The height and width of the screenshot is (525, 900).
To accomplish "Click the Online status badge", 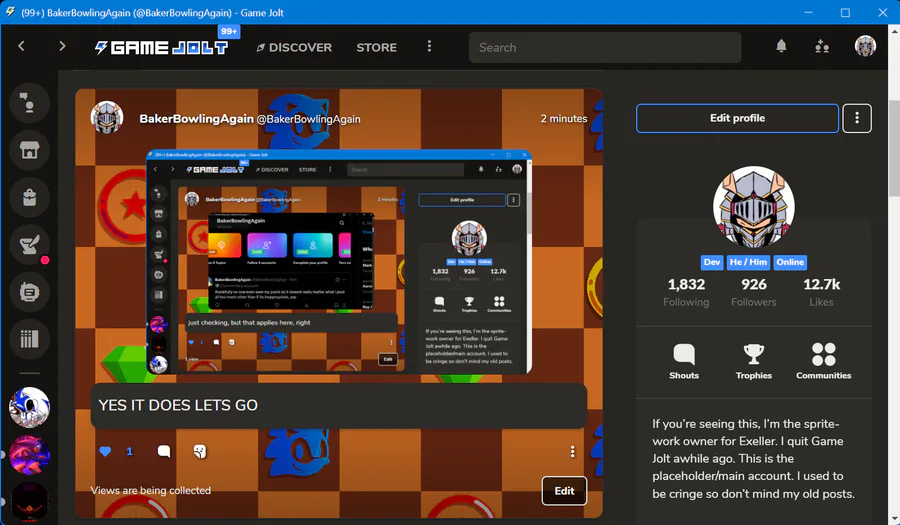I will coord(790,262).
